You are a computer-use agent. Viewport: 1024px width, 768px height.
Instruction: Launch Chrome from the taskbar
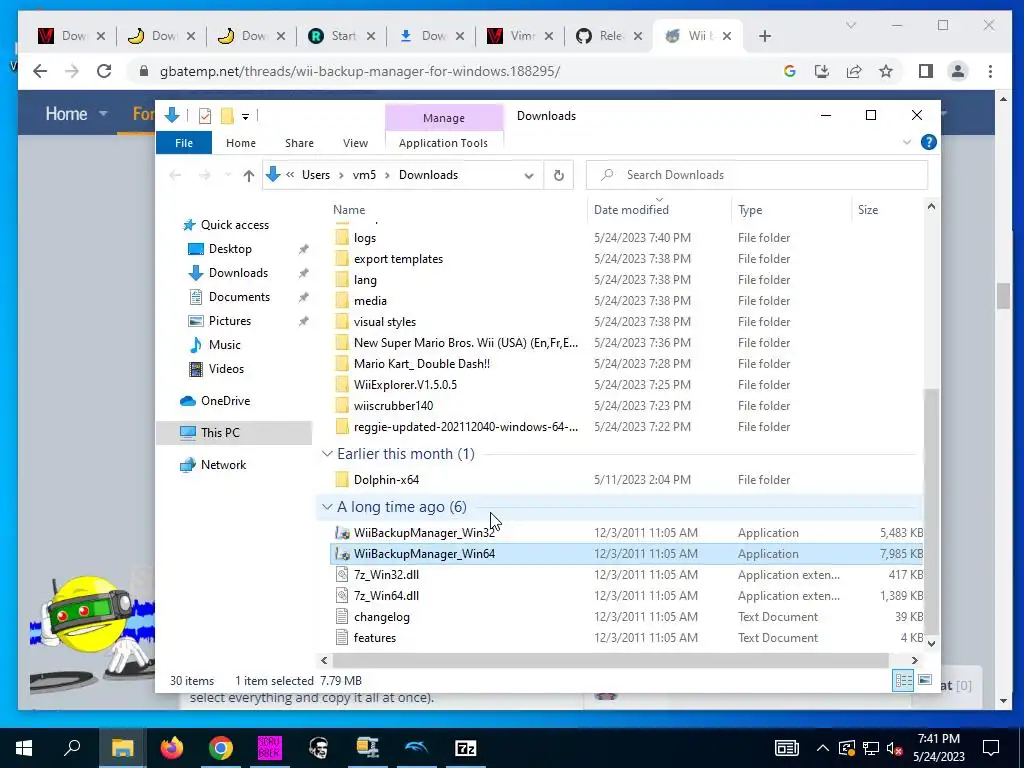tap(221, 748)
